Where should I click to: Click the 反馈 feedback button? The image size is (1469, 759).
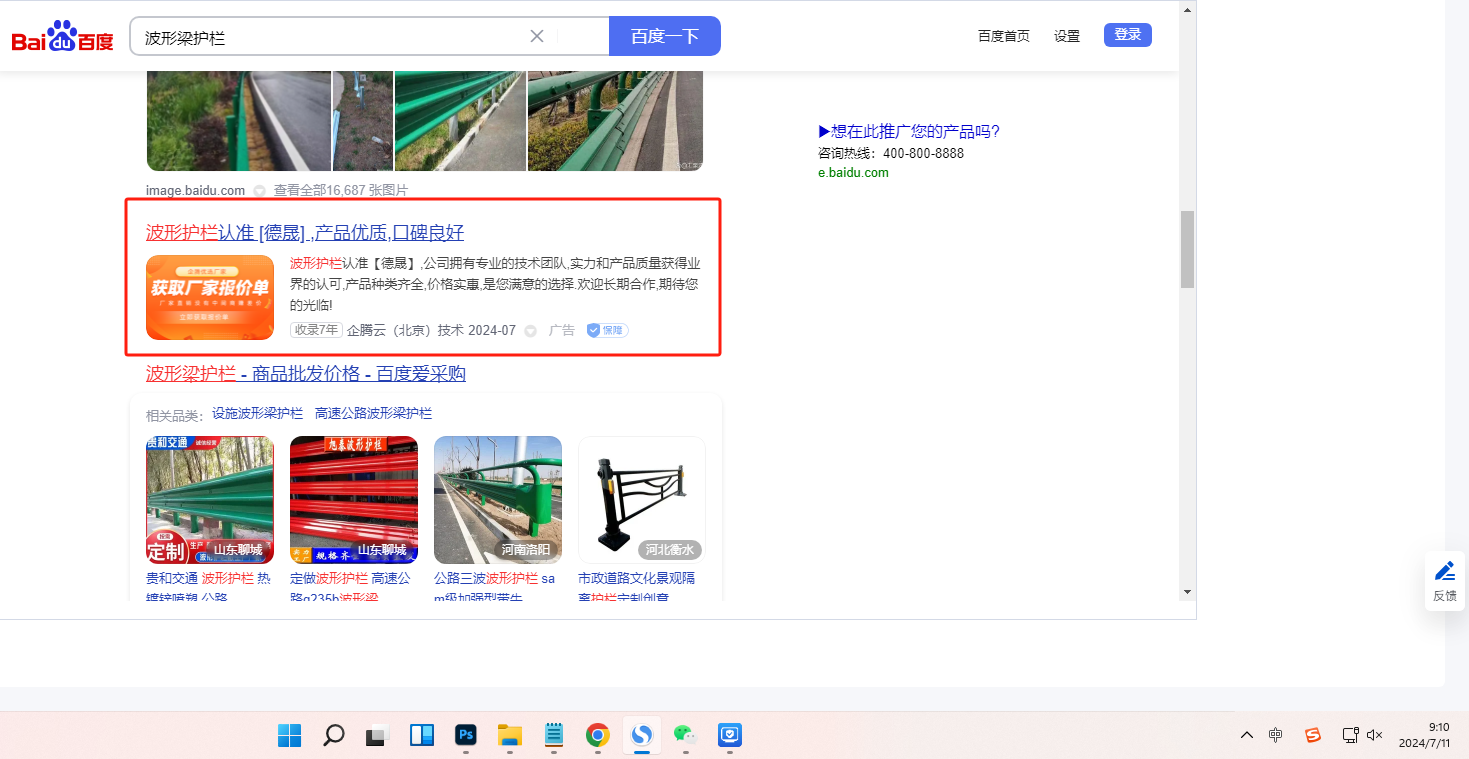(x=1445, y=581)
